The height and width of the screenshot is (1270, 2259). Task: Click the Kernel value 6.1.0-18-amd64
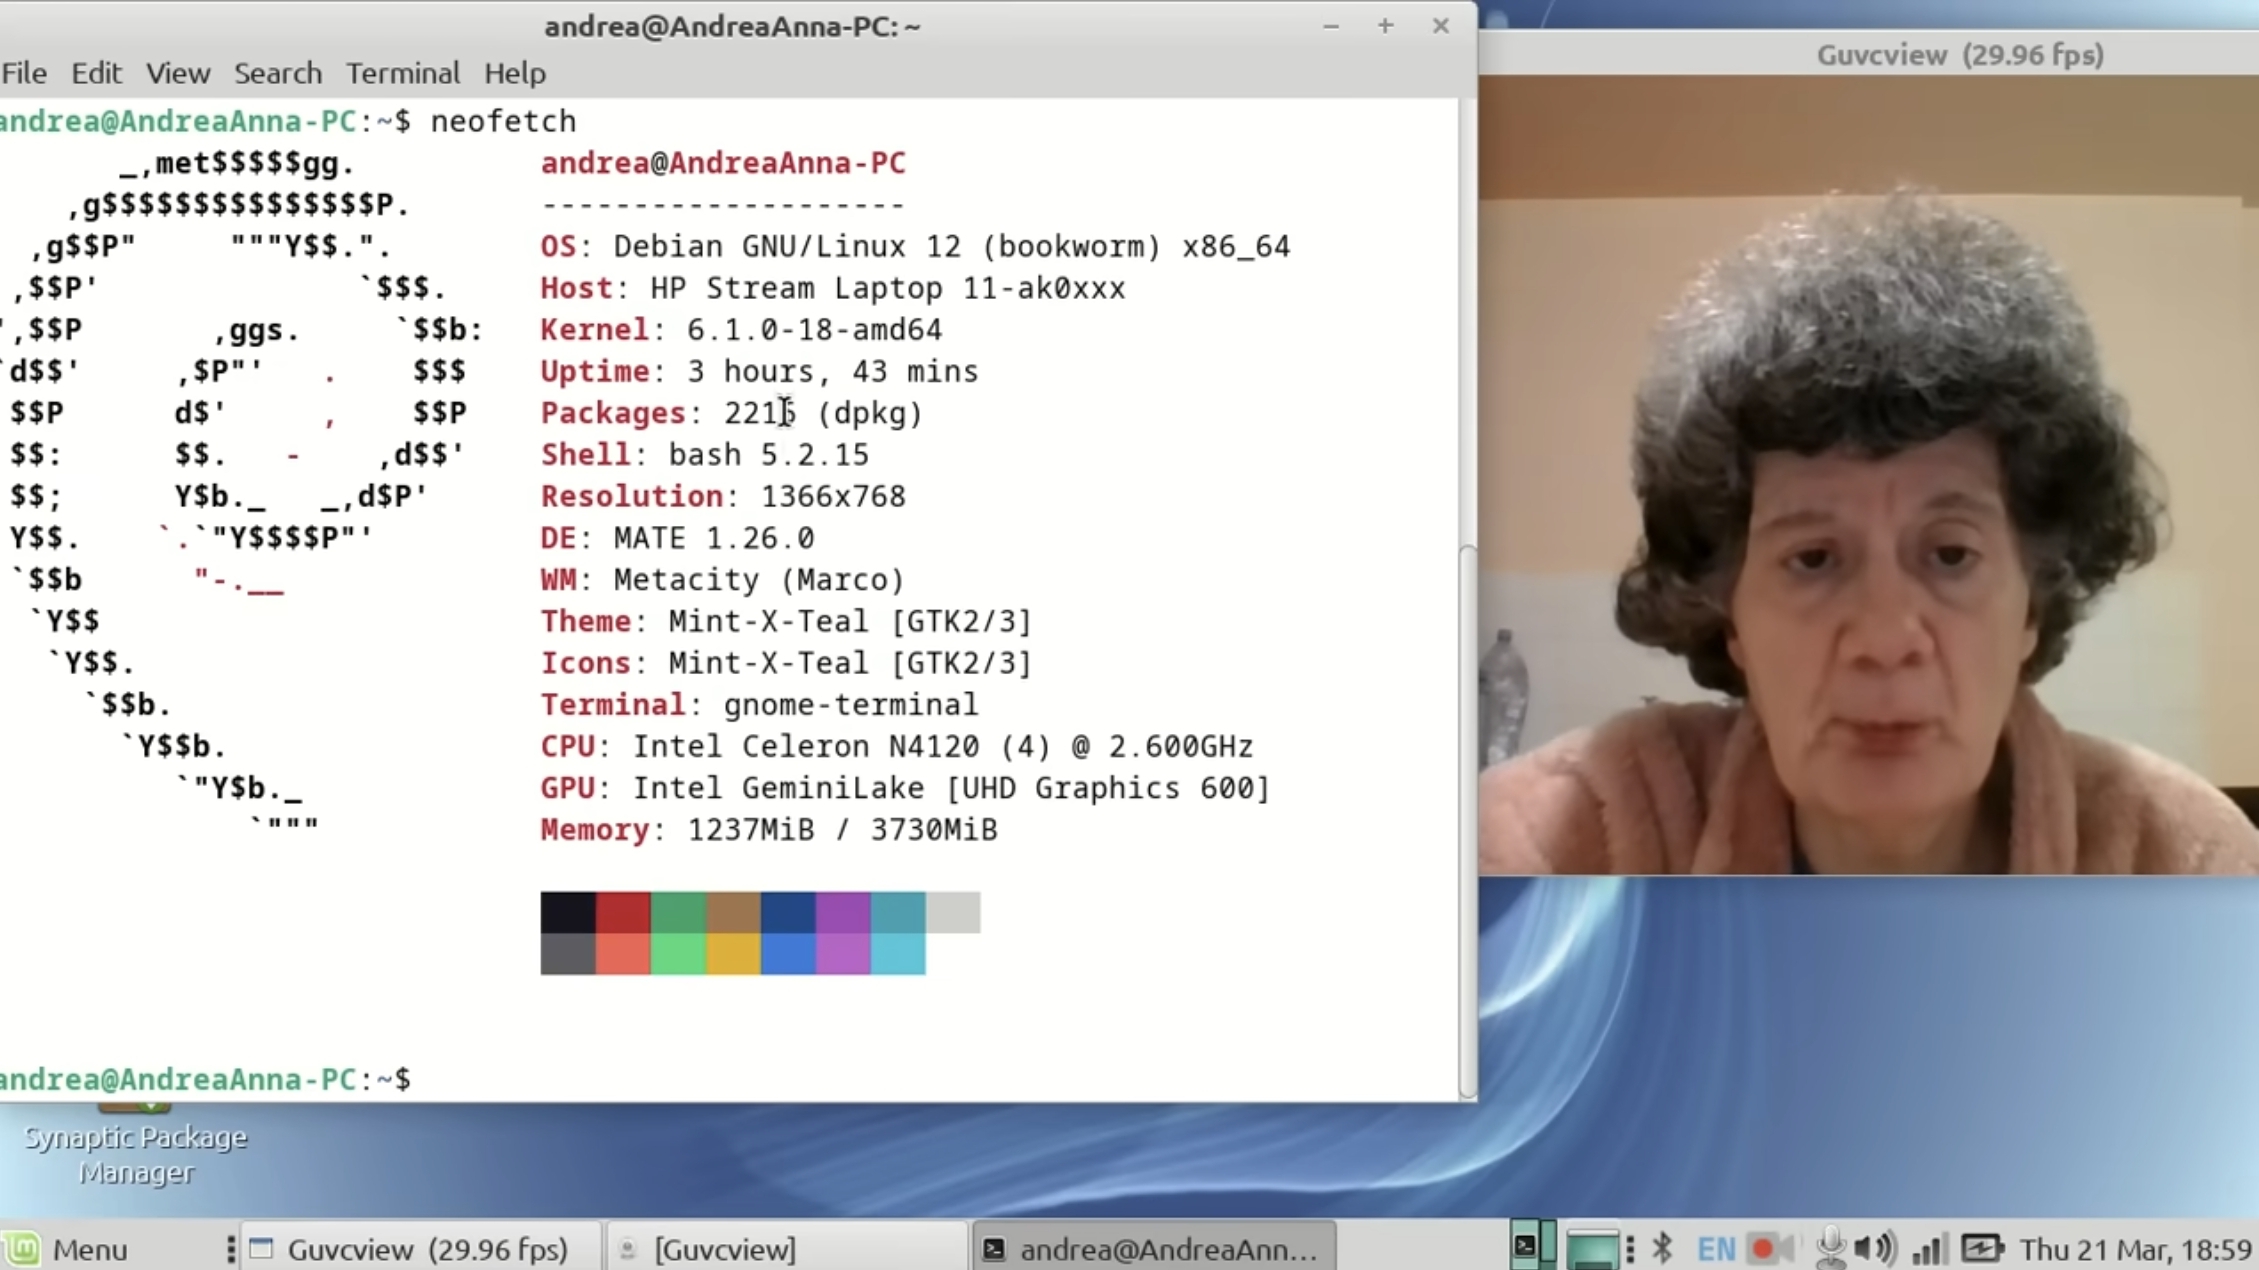[x=814, y=329]
